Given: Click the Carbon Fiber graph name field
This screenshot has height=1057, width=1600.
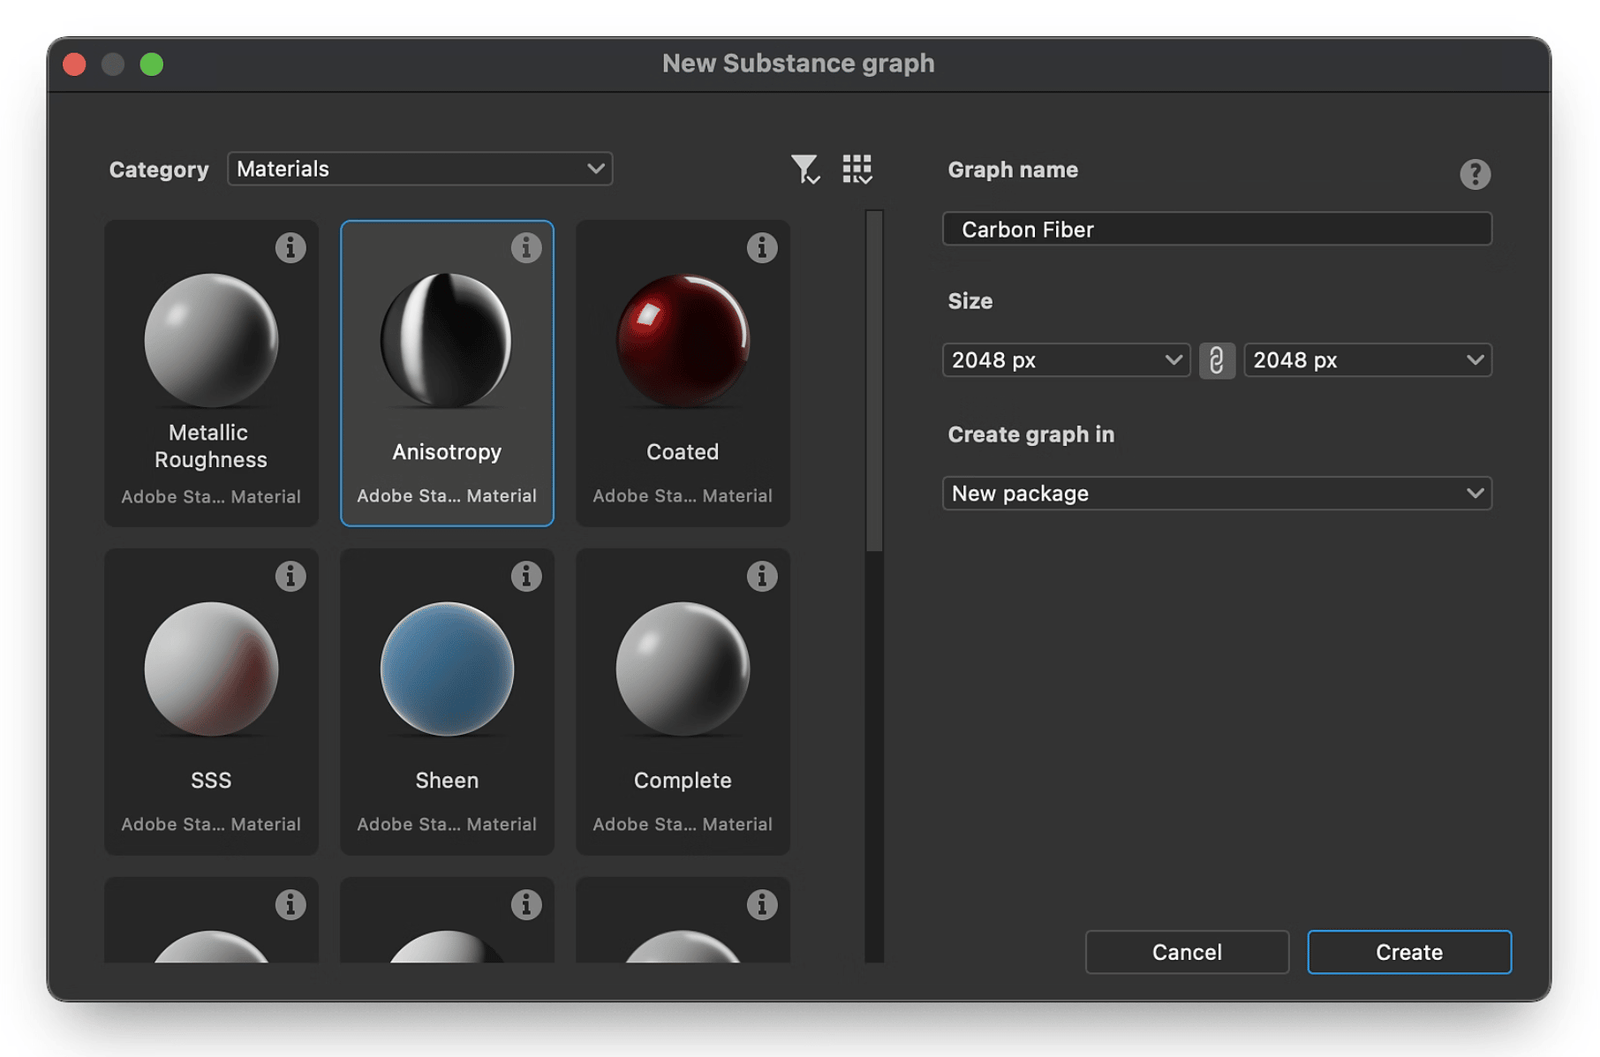Looking at the screenshot, I should [x=1217, y=229].
